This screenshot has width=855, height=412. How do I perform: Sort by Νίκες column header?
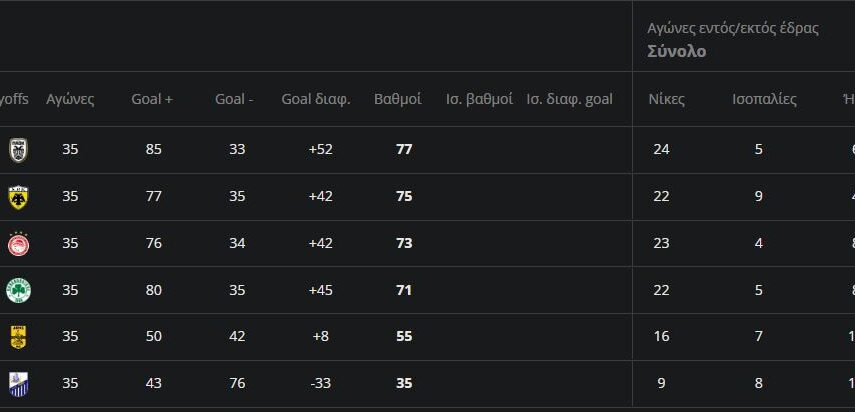pos(666,99)
